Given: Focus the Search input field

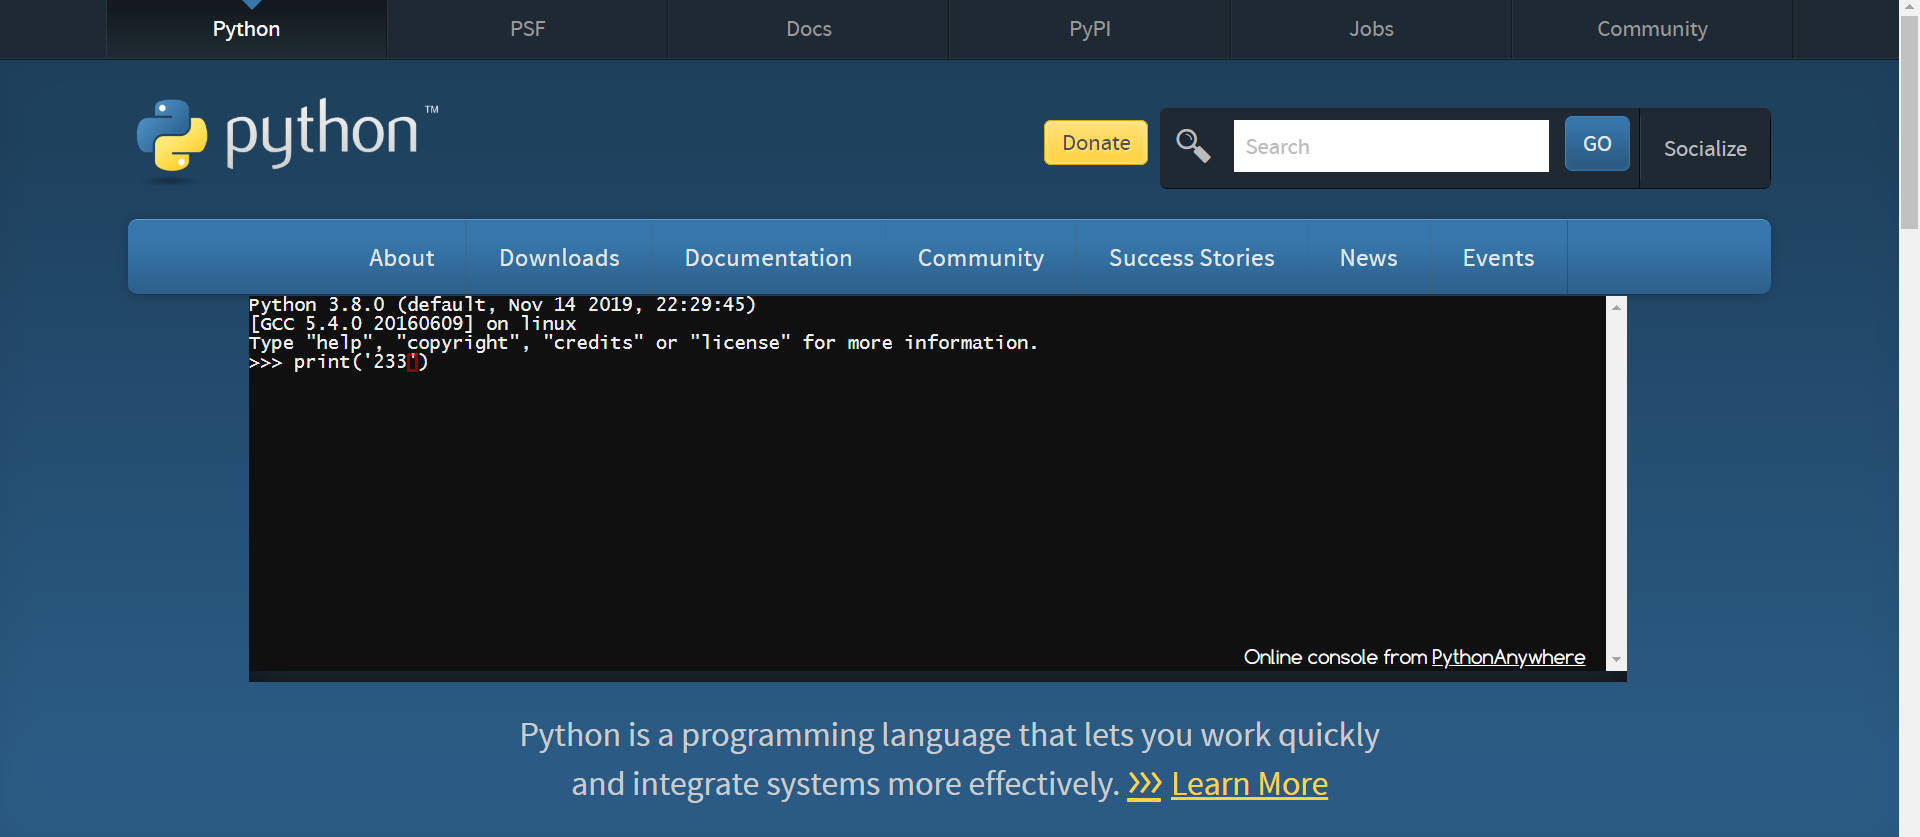Looking at the screenshot, I should point(1391,146).
